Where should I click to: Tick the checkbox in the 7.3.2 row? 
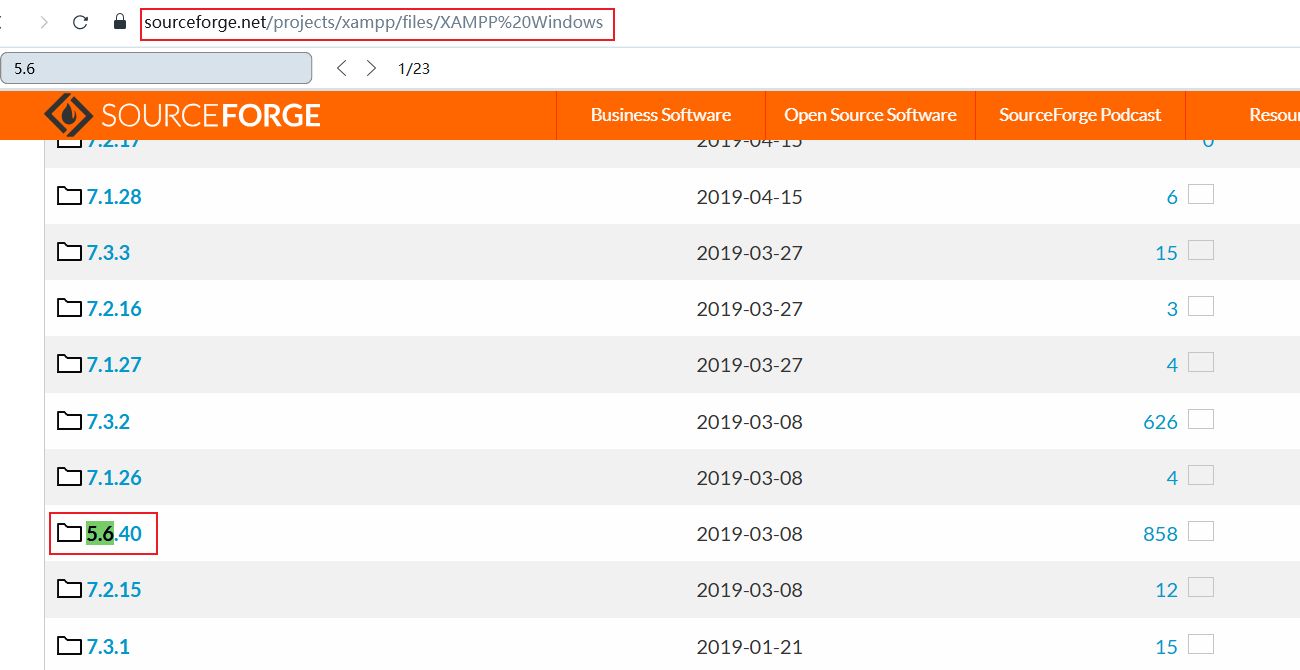coord(1200,420)
